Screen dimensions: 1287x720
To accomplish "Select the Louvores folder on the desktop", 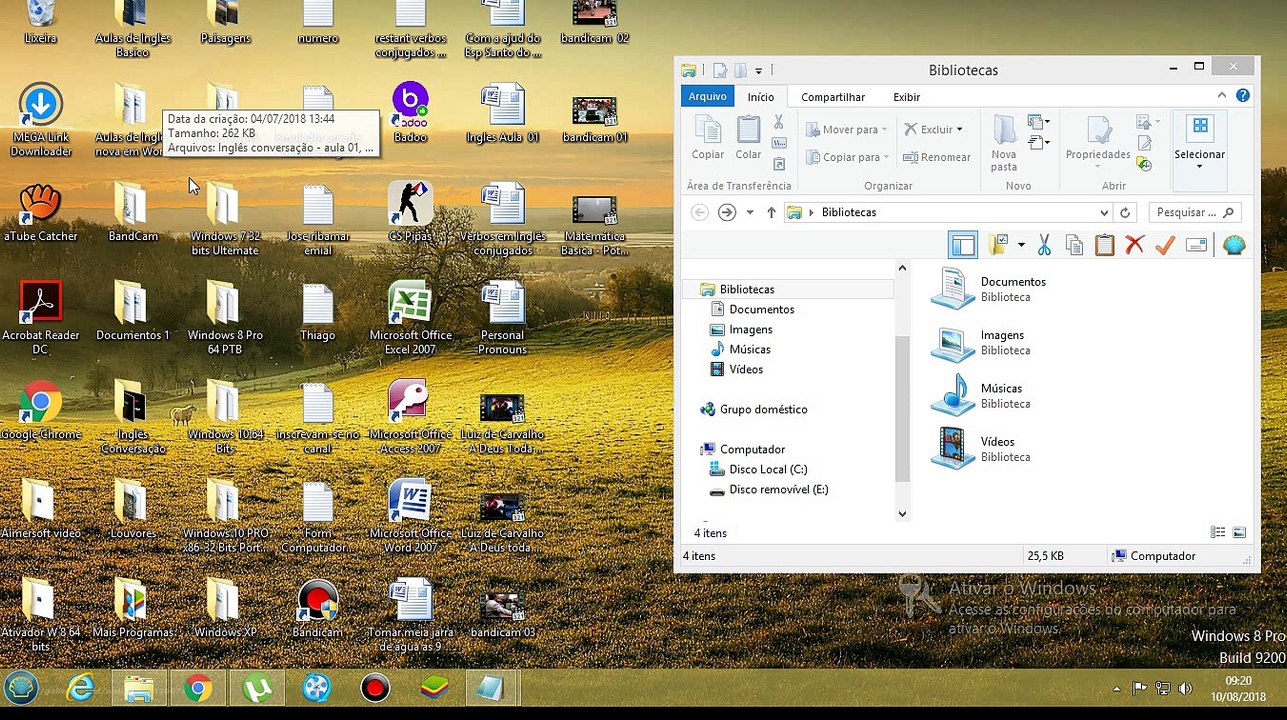I will tap(133, 510).
